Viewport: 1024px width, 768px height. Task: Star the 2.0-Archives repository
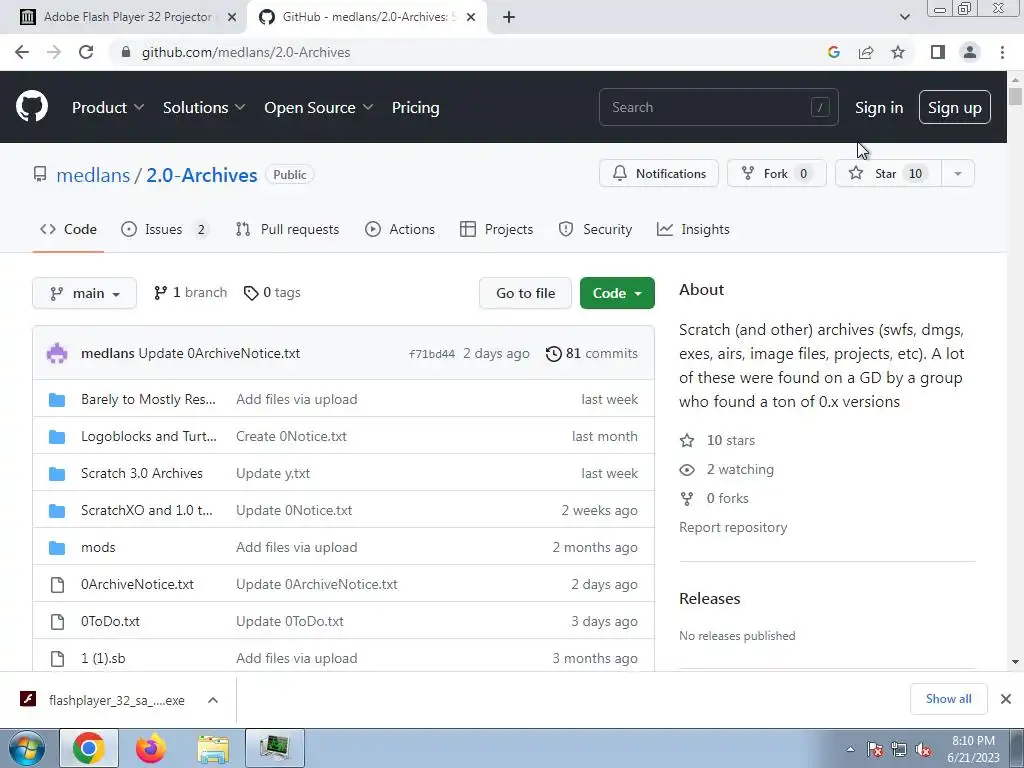[x=888, y=174]
